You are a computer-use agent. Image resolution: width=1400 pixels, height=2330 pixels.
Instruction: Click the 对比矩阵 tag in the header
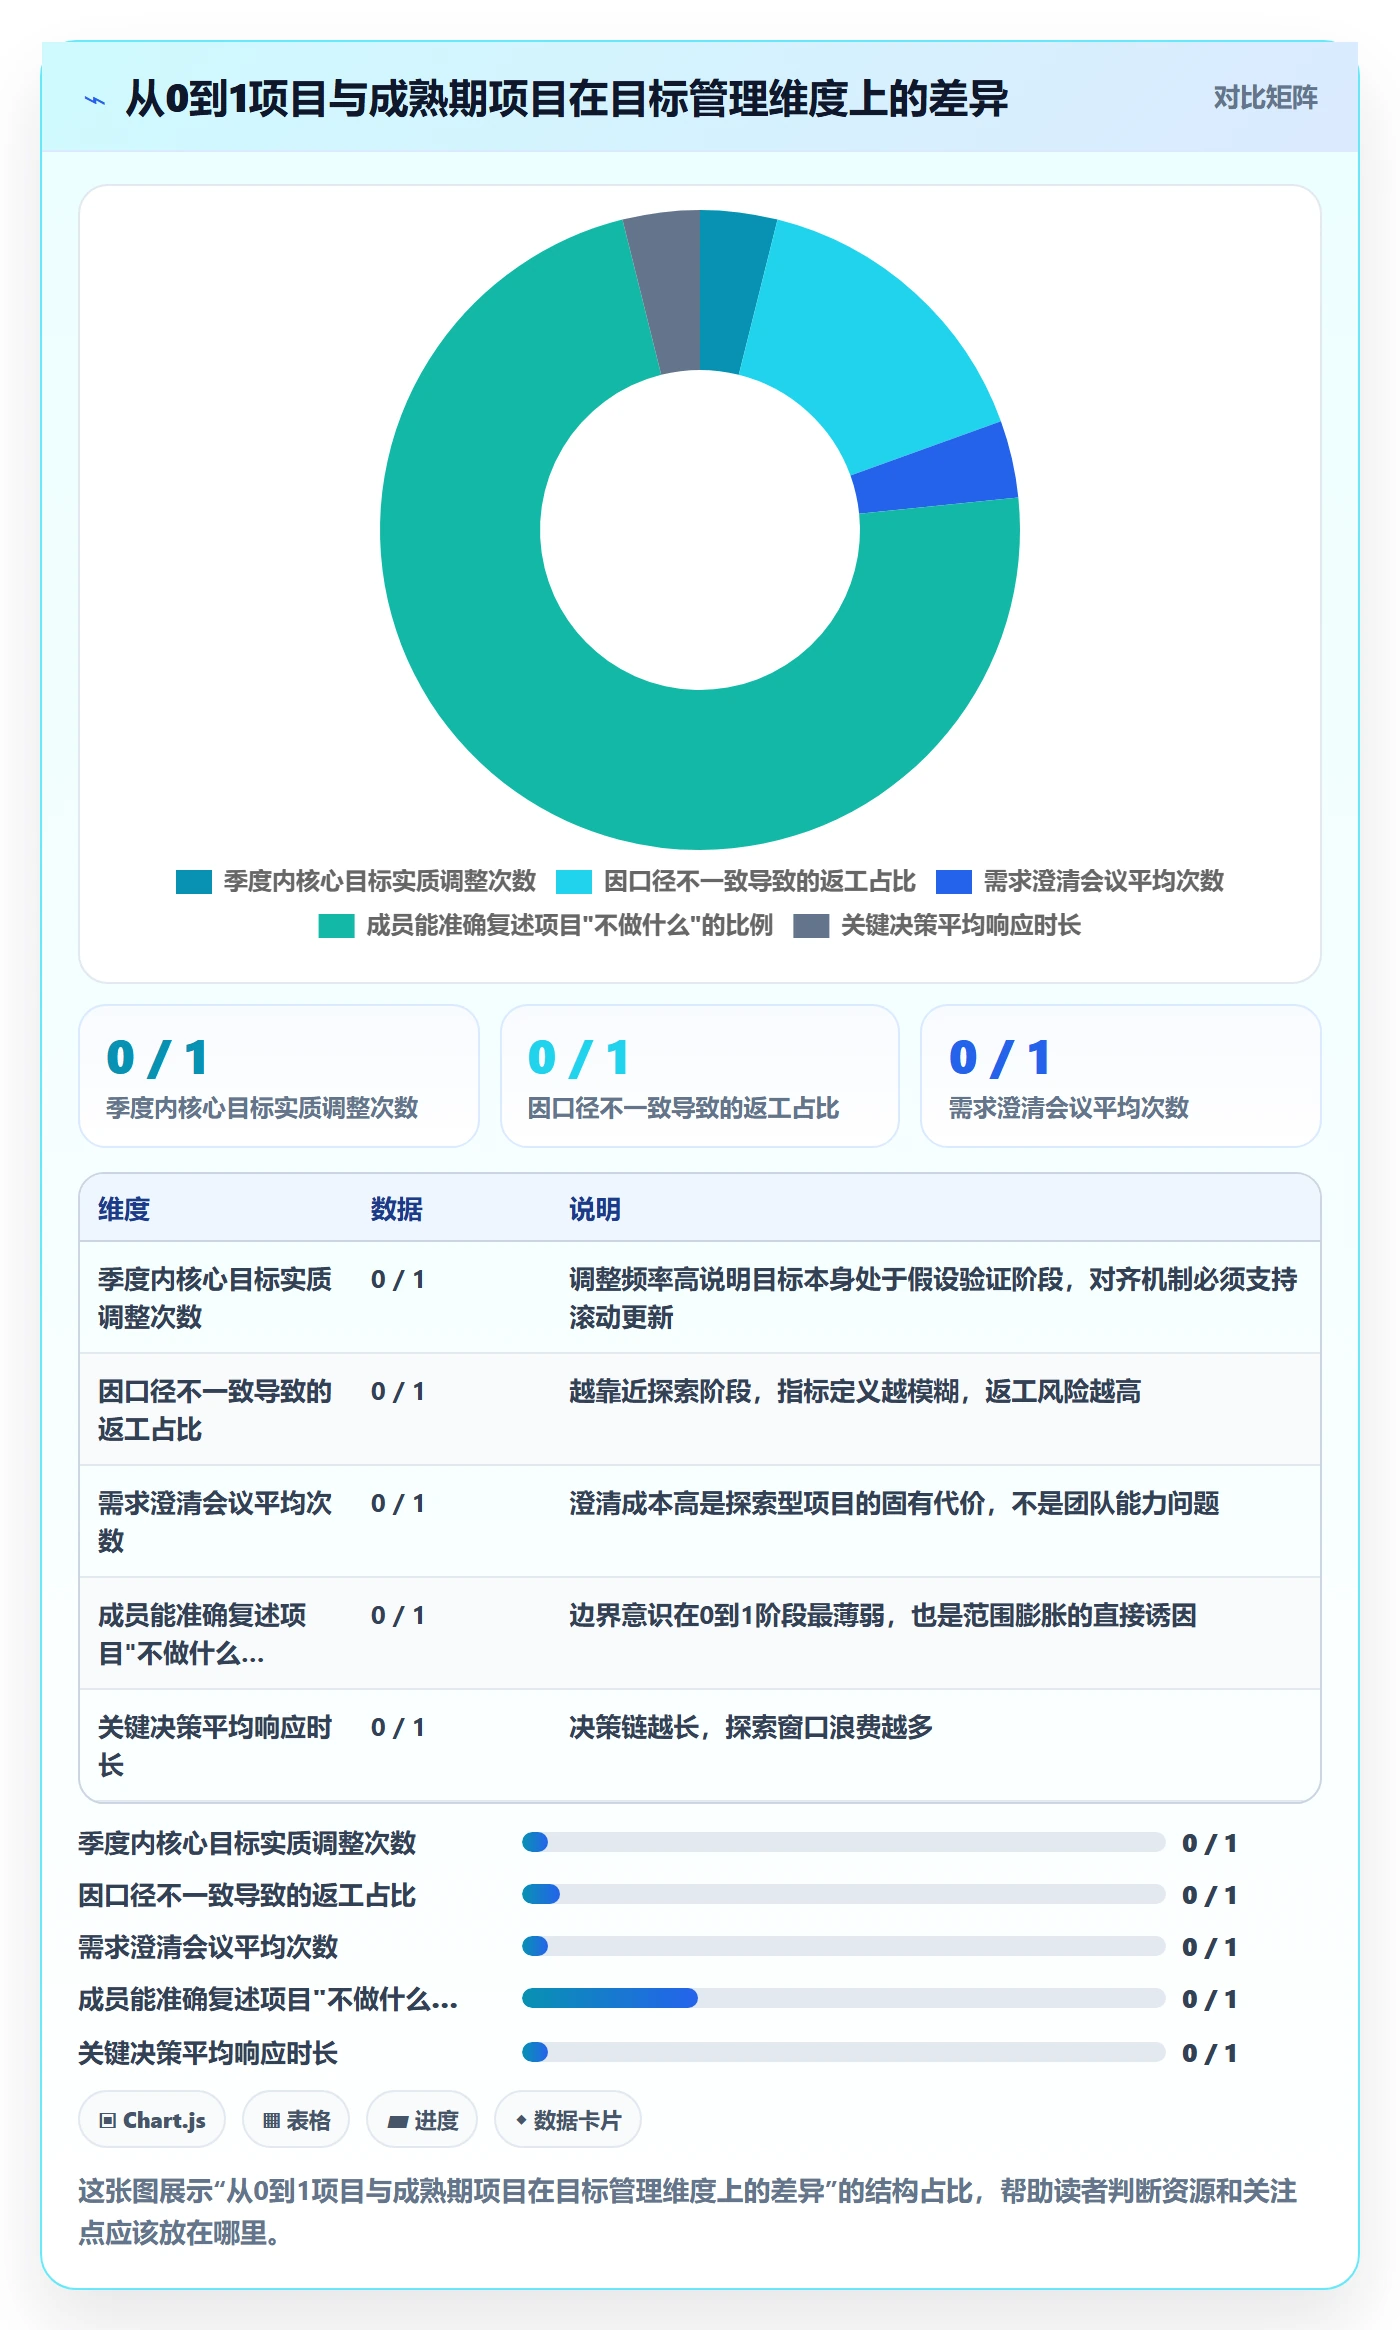pos(1265,97)
